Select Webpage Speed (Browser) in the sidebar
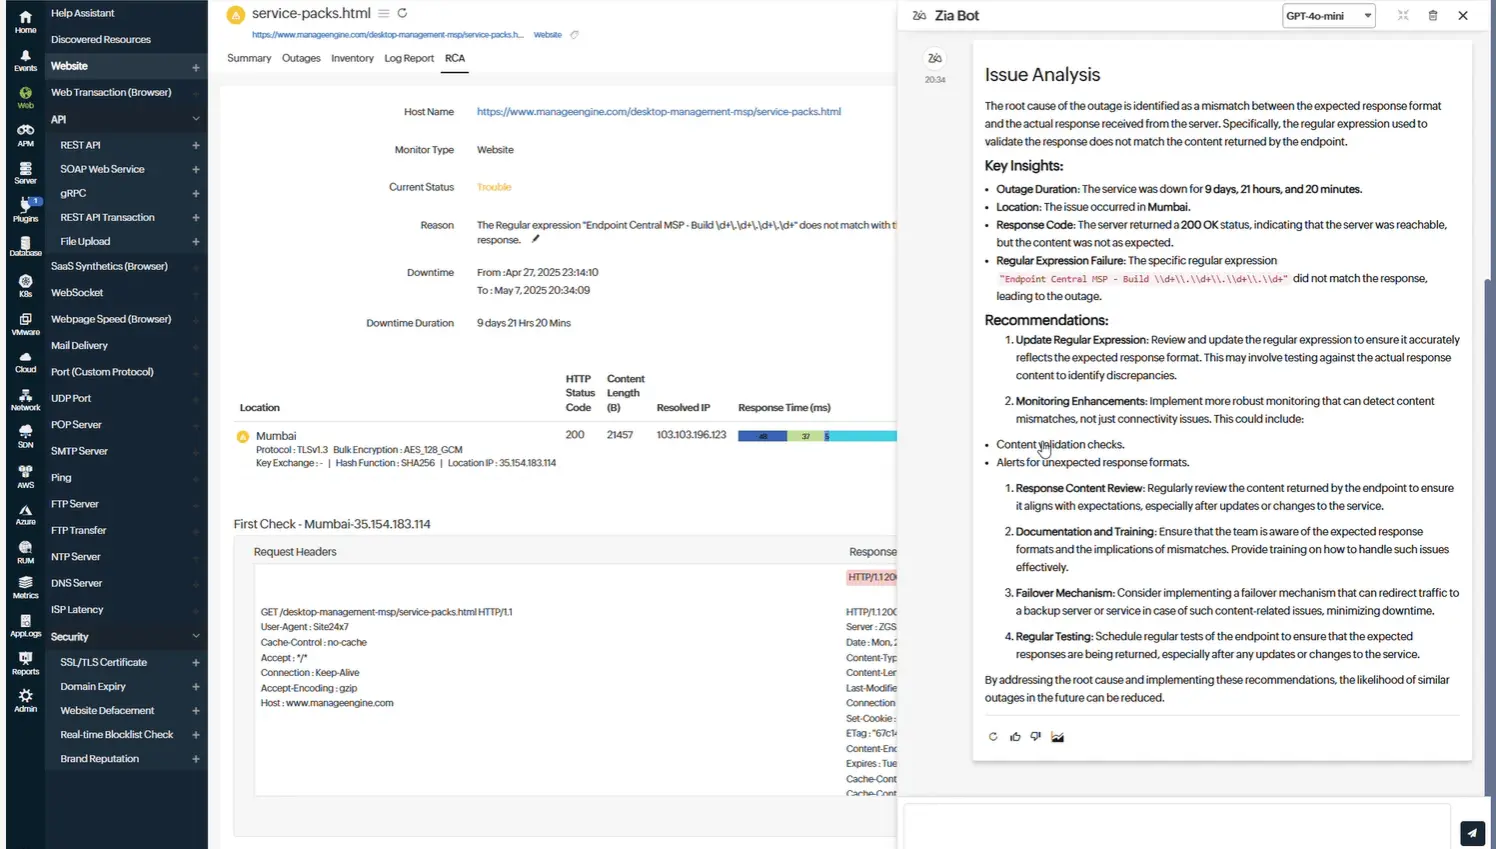Image resolution: width=1496 pixels, height=849 pixels. click(x=111, y=319)
